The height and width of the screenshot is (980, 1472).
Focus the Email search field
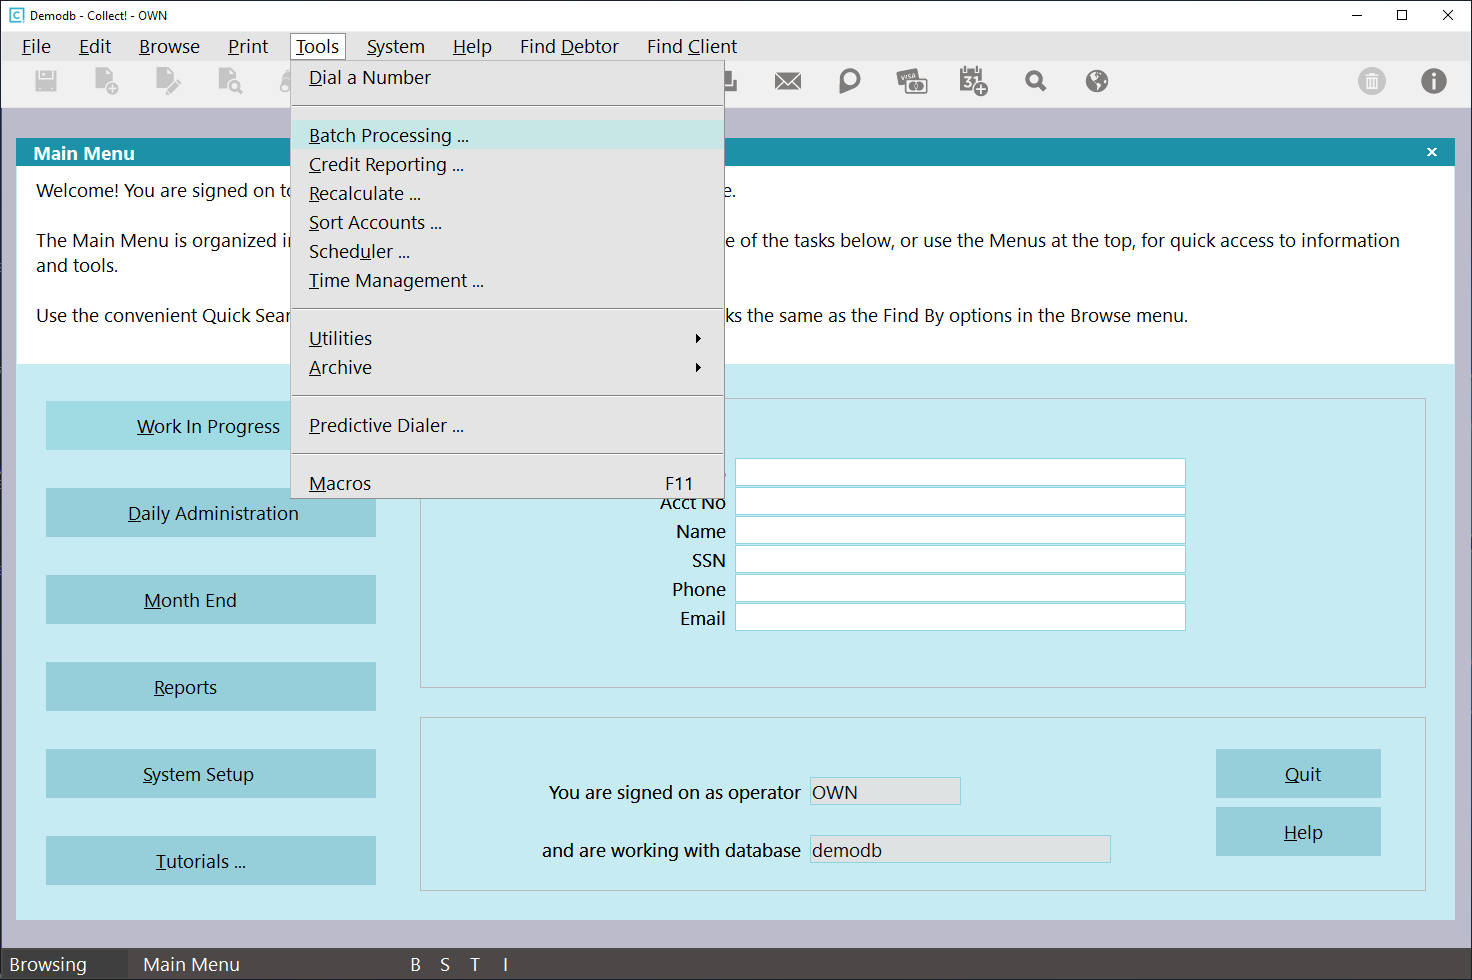pos(960,617)
